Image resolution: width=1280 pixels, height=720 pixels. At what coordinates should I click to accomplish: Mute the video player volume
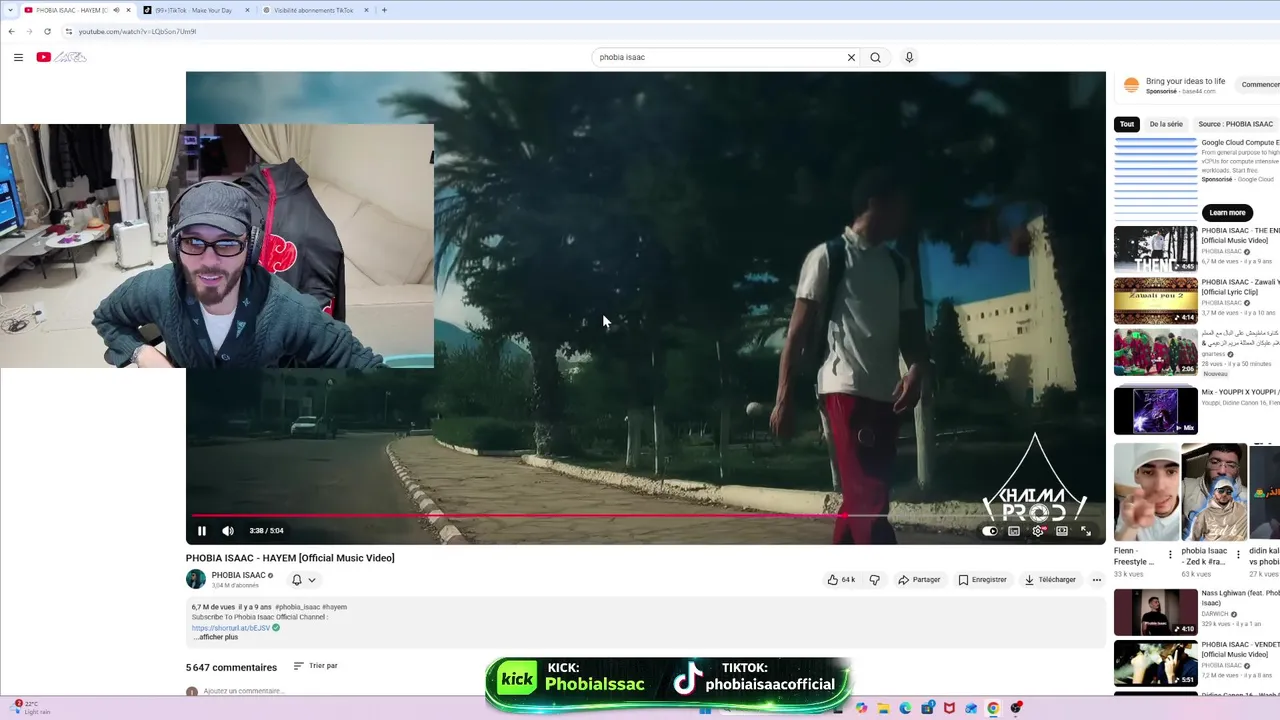228,531
